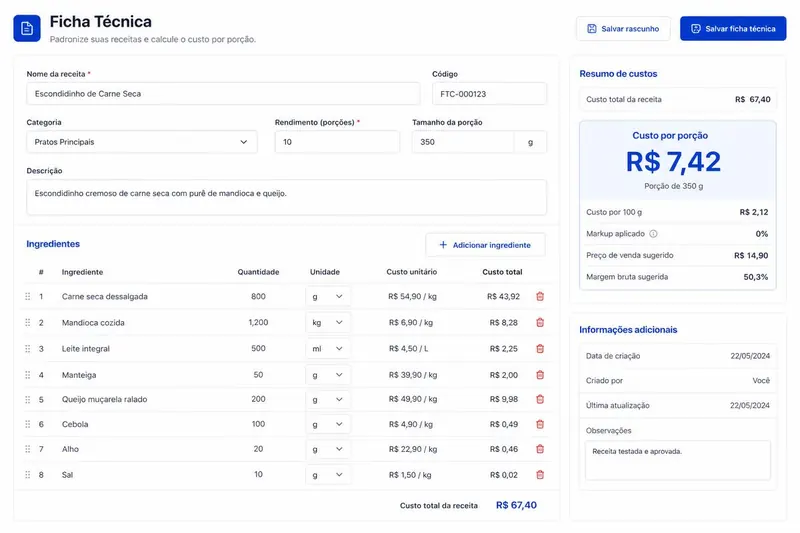Change the unit dropdown for Carne seca dessalgada
Viewport: 800px width, 533px height.
tap(328, 296)
